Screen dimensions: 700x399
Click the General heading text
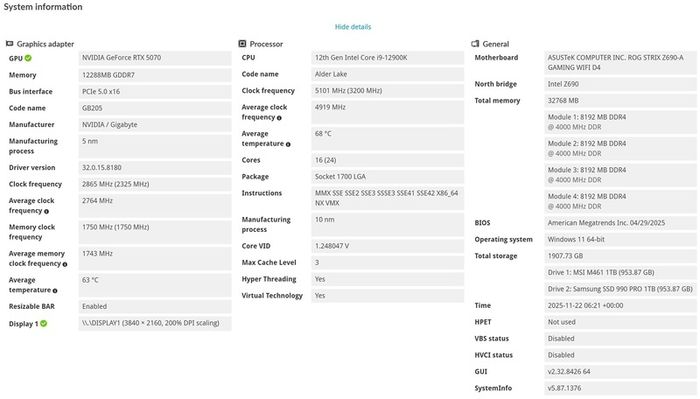pyautogui.click(x=496, y=44)
